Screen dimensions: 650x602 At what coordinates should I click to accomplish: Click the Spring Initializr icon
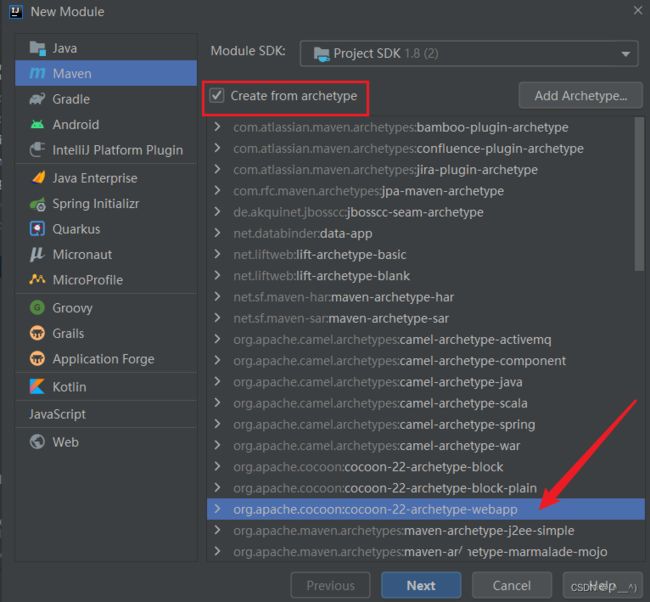coord(38,204)
